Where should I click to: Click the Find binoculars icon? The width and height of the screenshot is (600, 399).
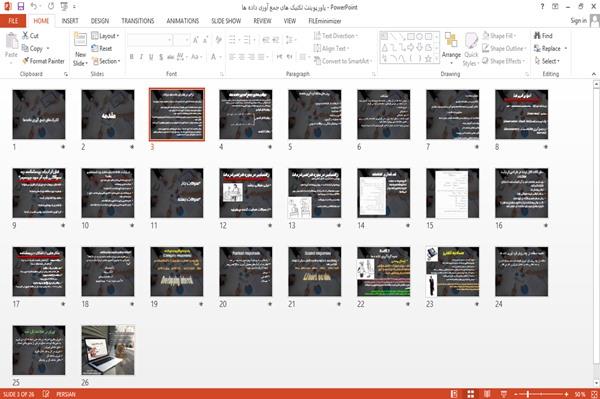[x=537, y=36]
